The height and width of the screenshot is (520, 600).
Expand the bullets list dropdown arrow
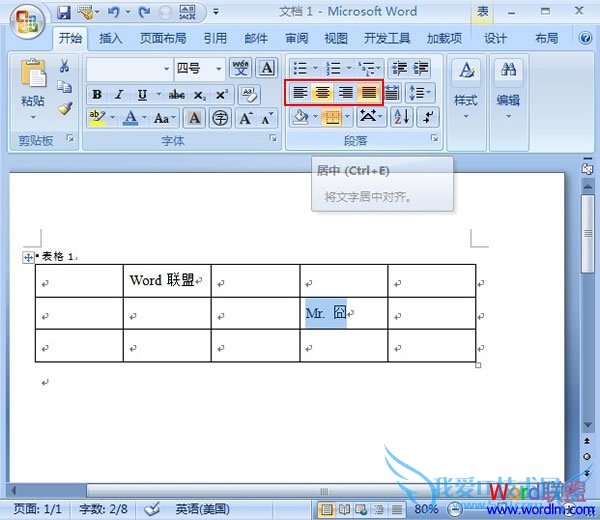click(315, 68)
